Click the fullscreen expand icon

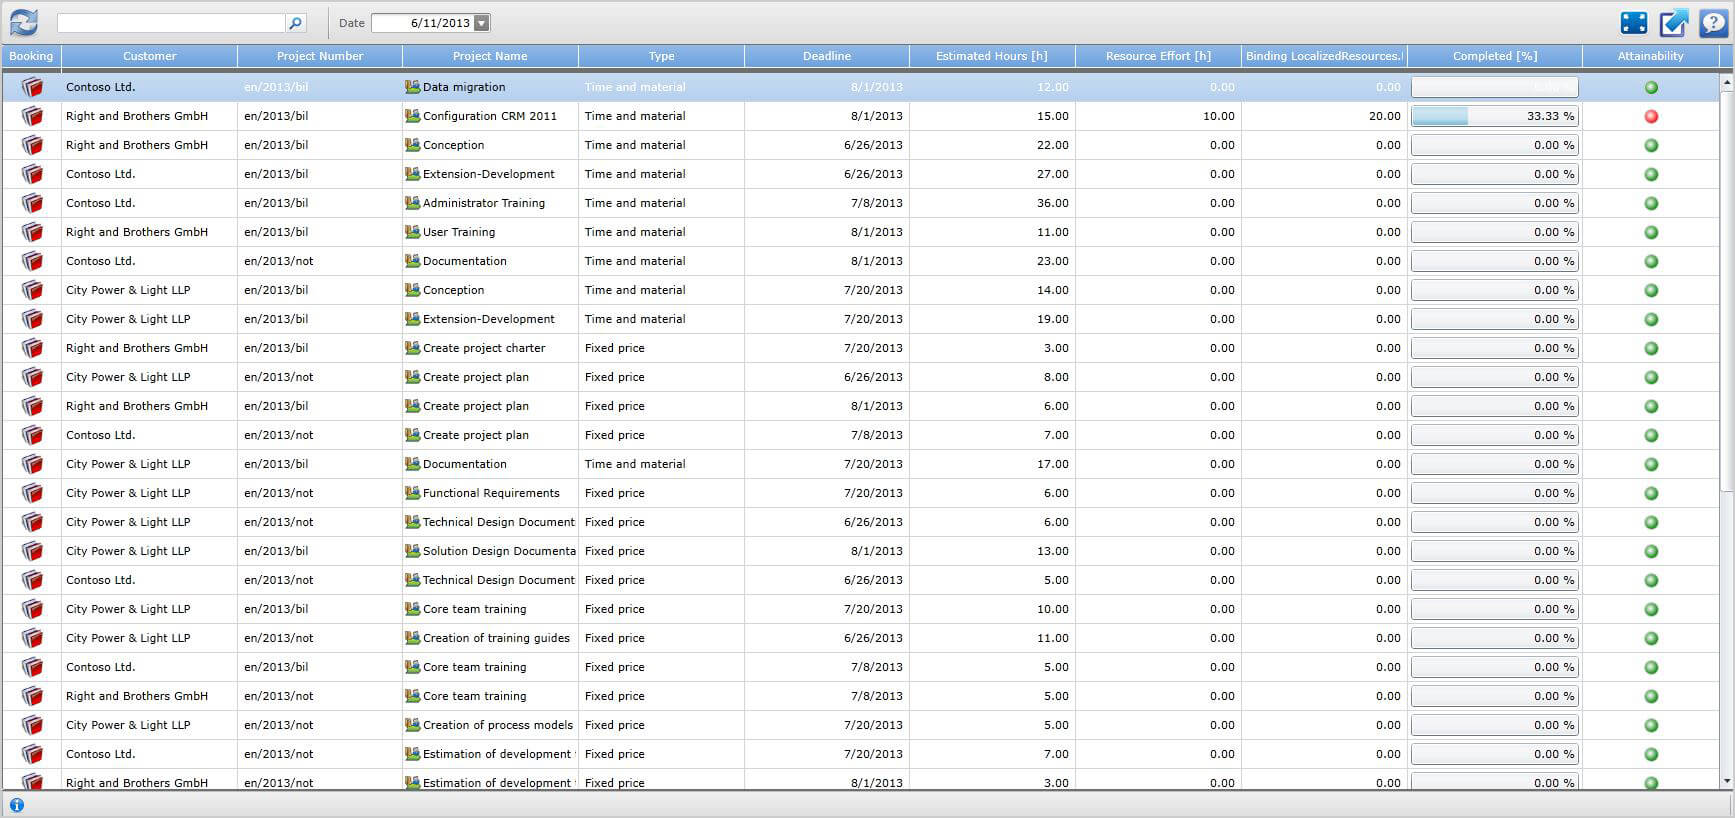pyautogui.click(x=1633, y=23)
